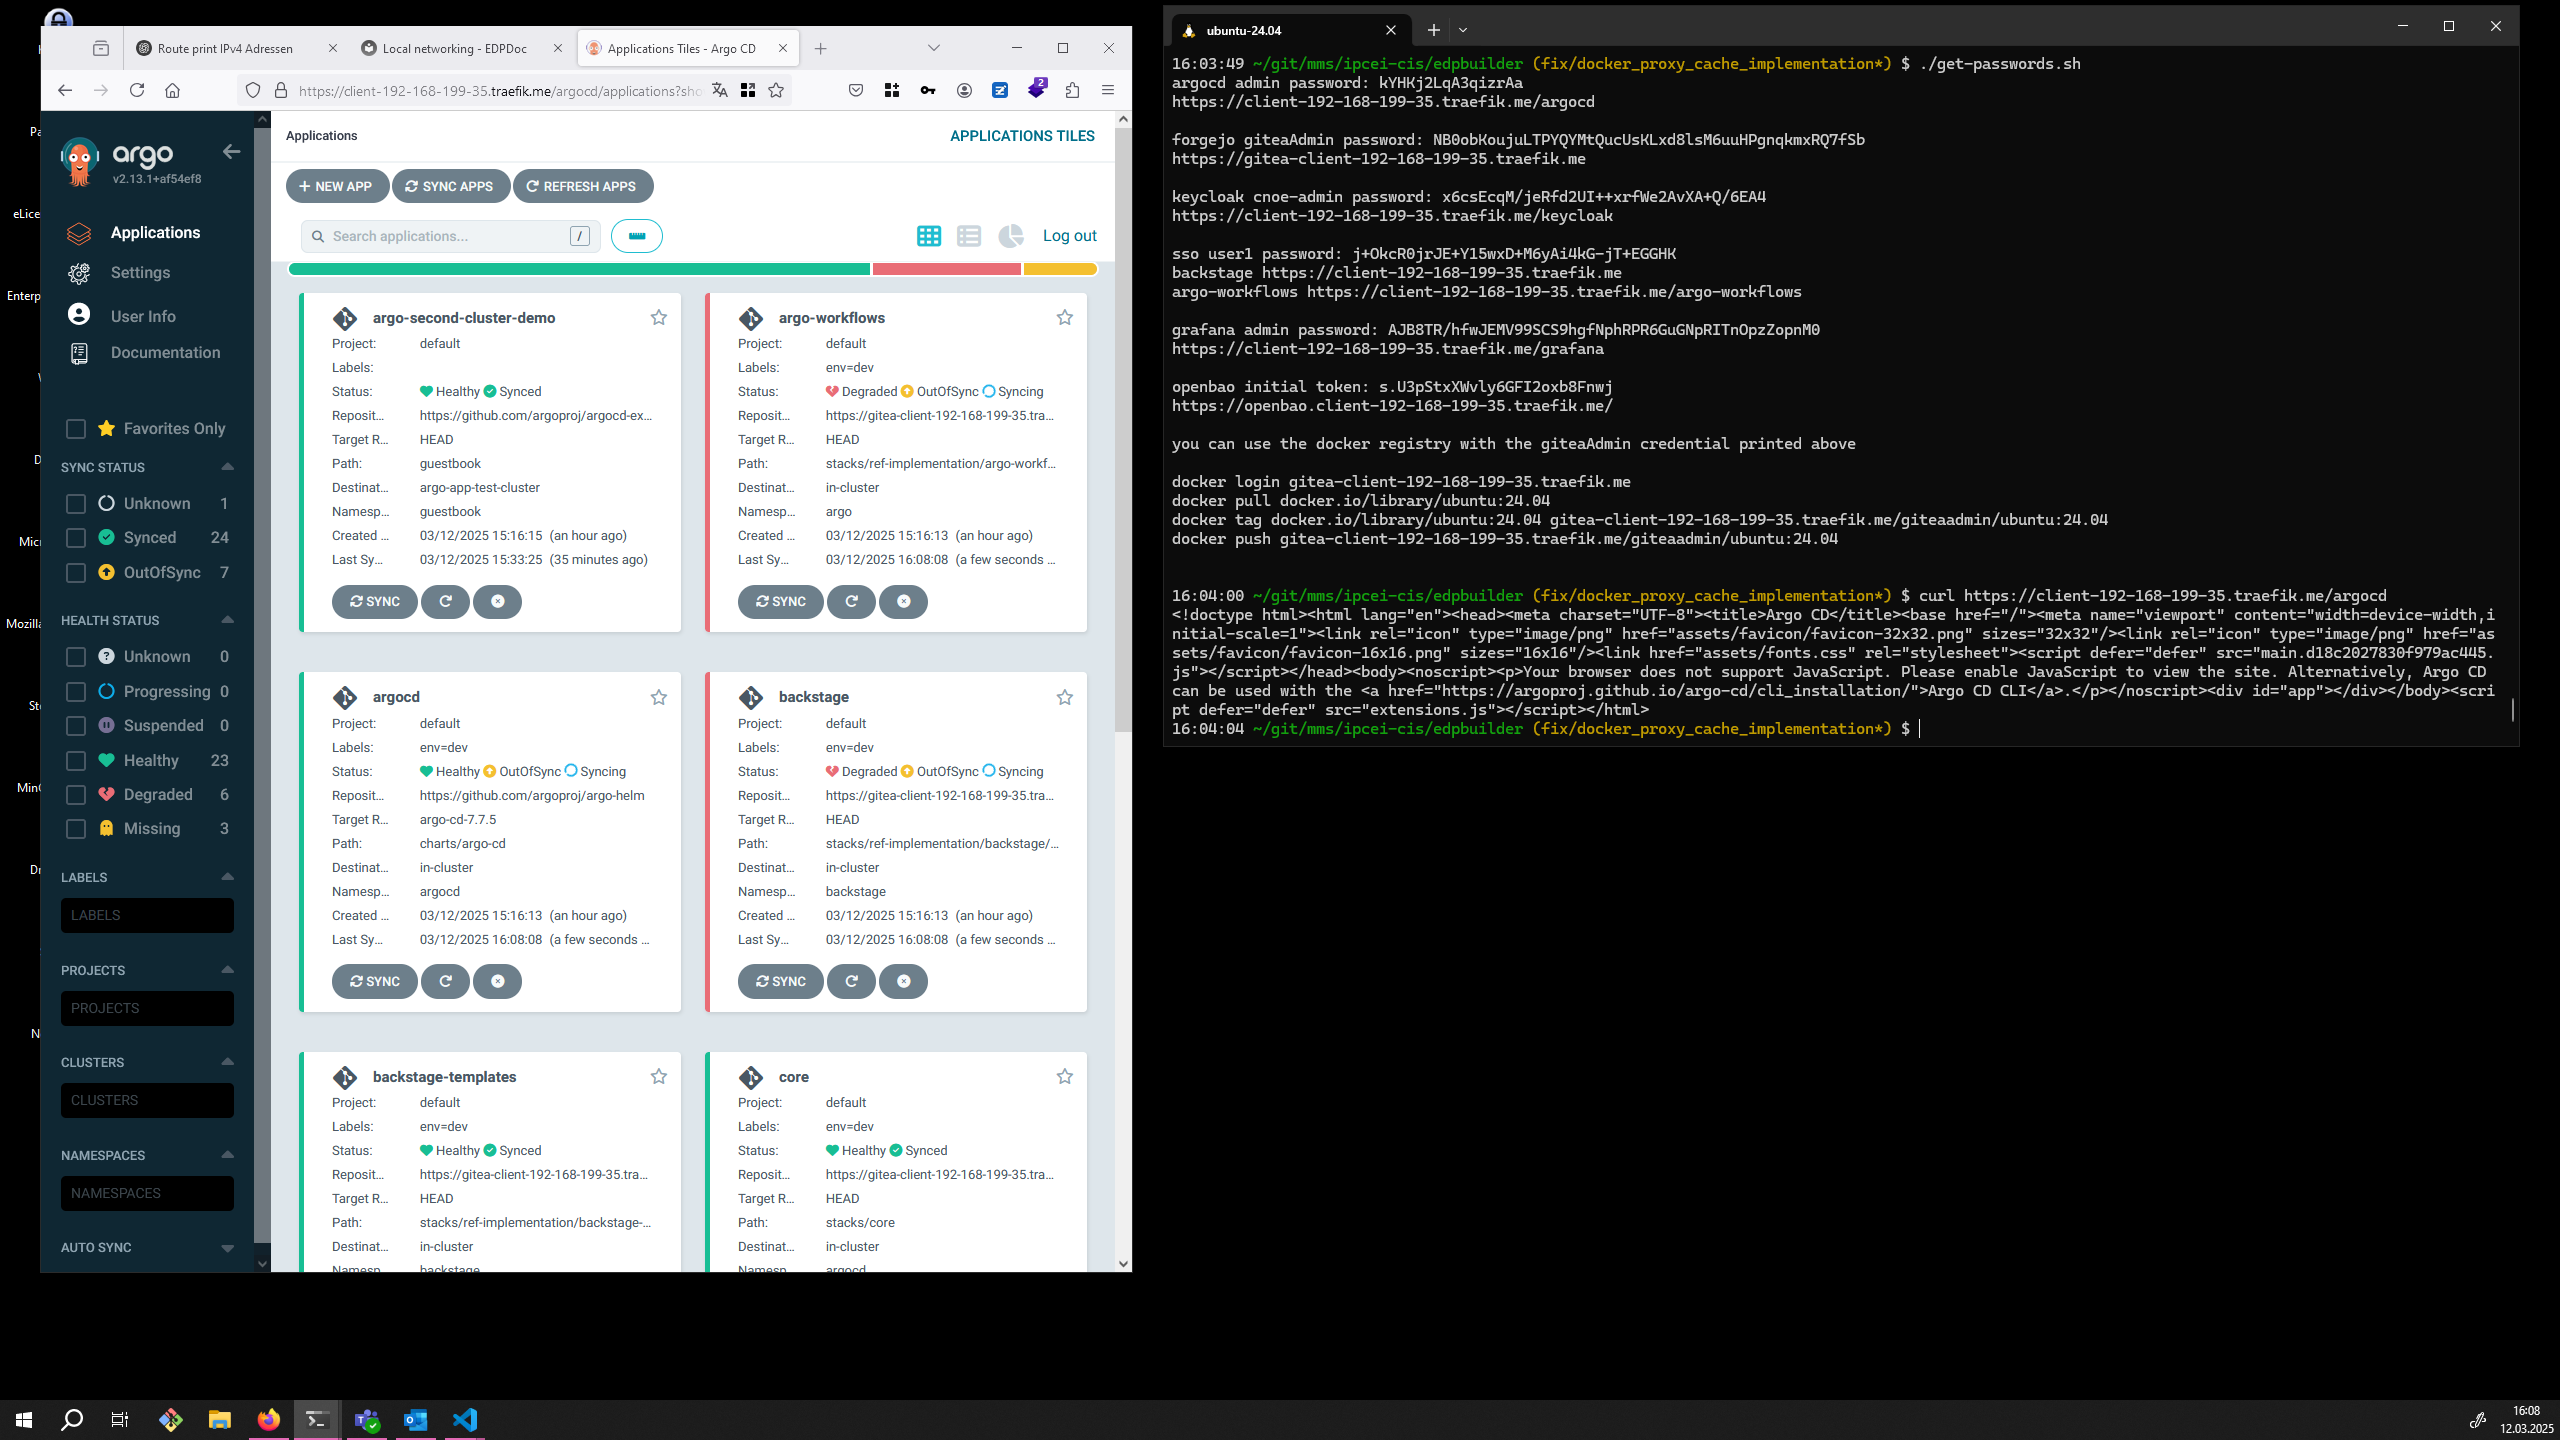
Task: Switch to summary pie chart view icon
Action: click(x=1011, y=236)
